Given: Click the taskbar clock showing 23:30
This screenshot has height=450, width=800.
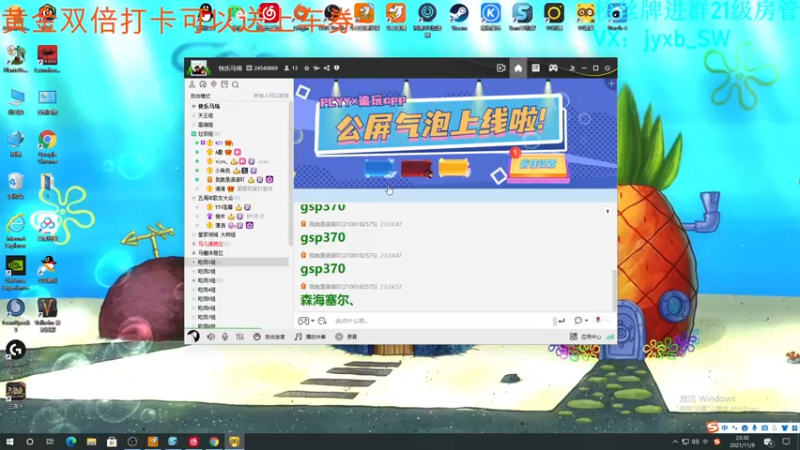Looking at the screenshot, I should tap(742, 442).
